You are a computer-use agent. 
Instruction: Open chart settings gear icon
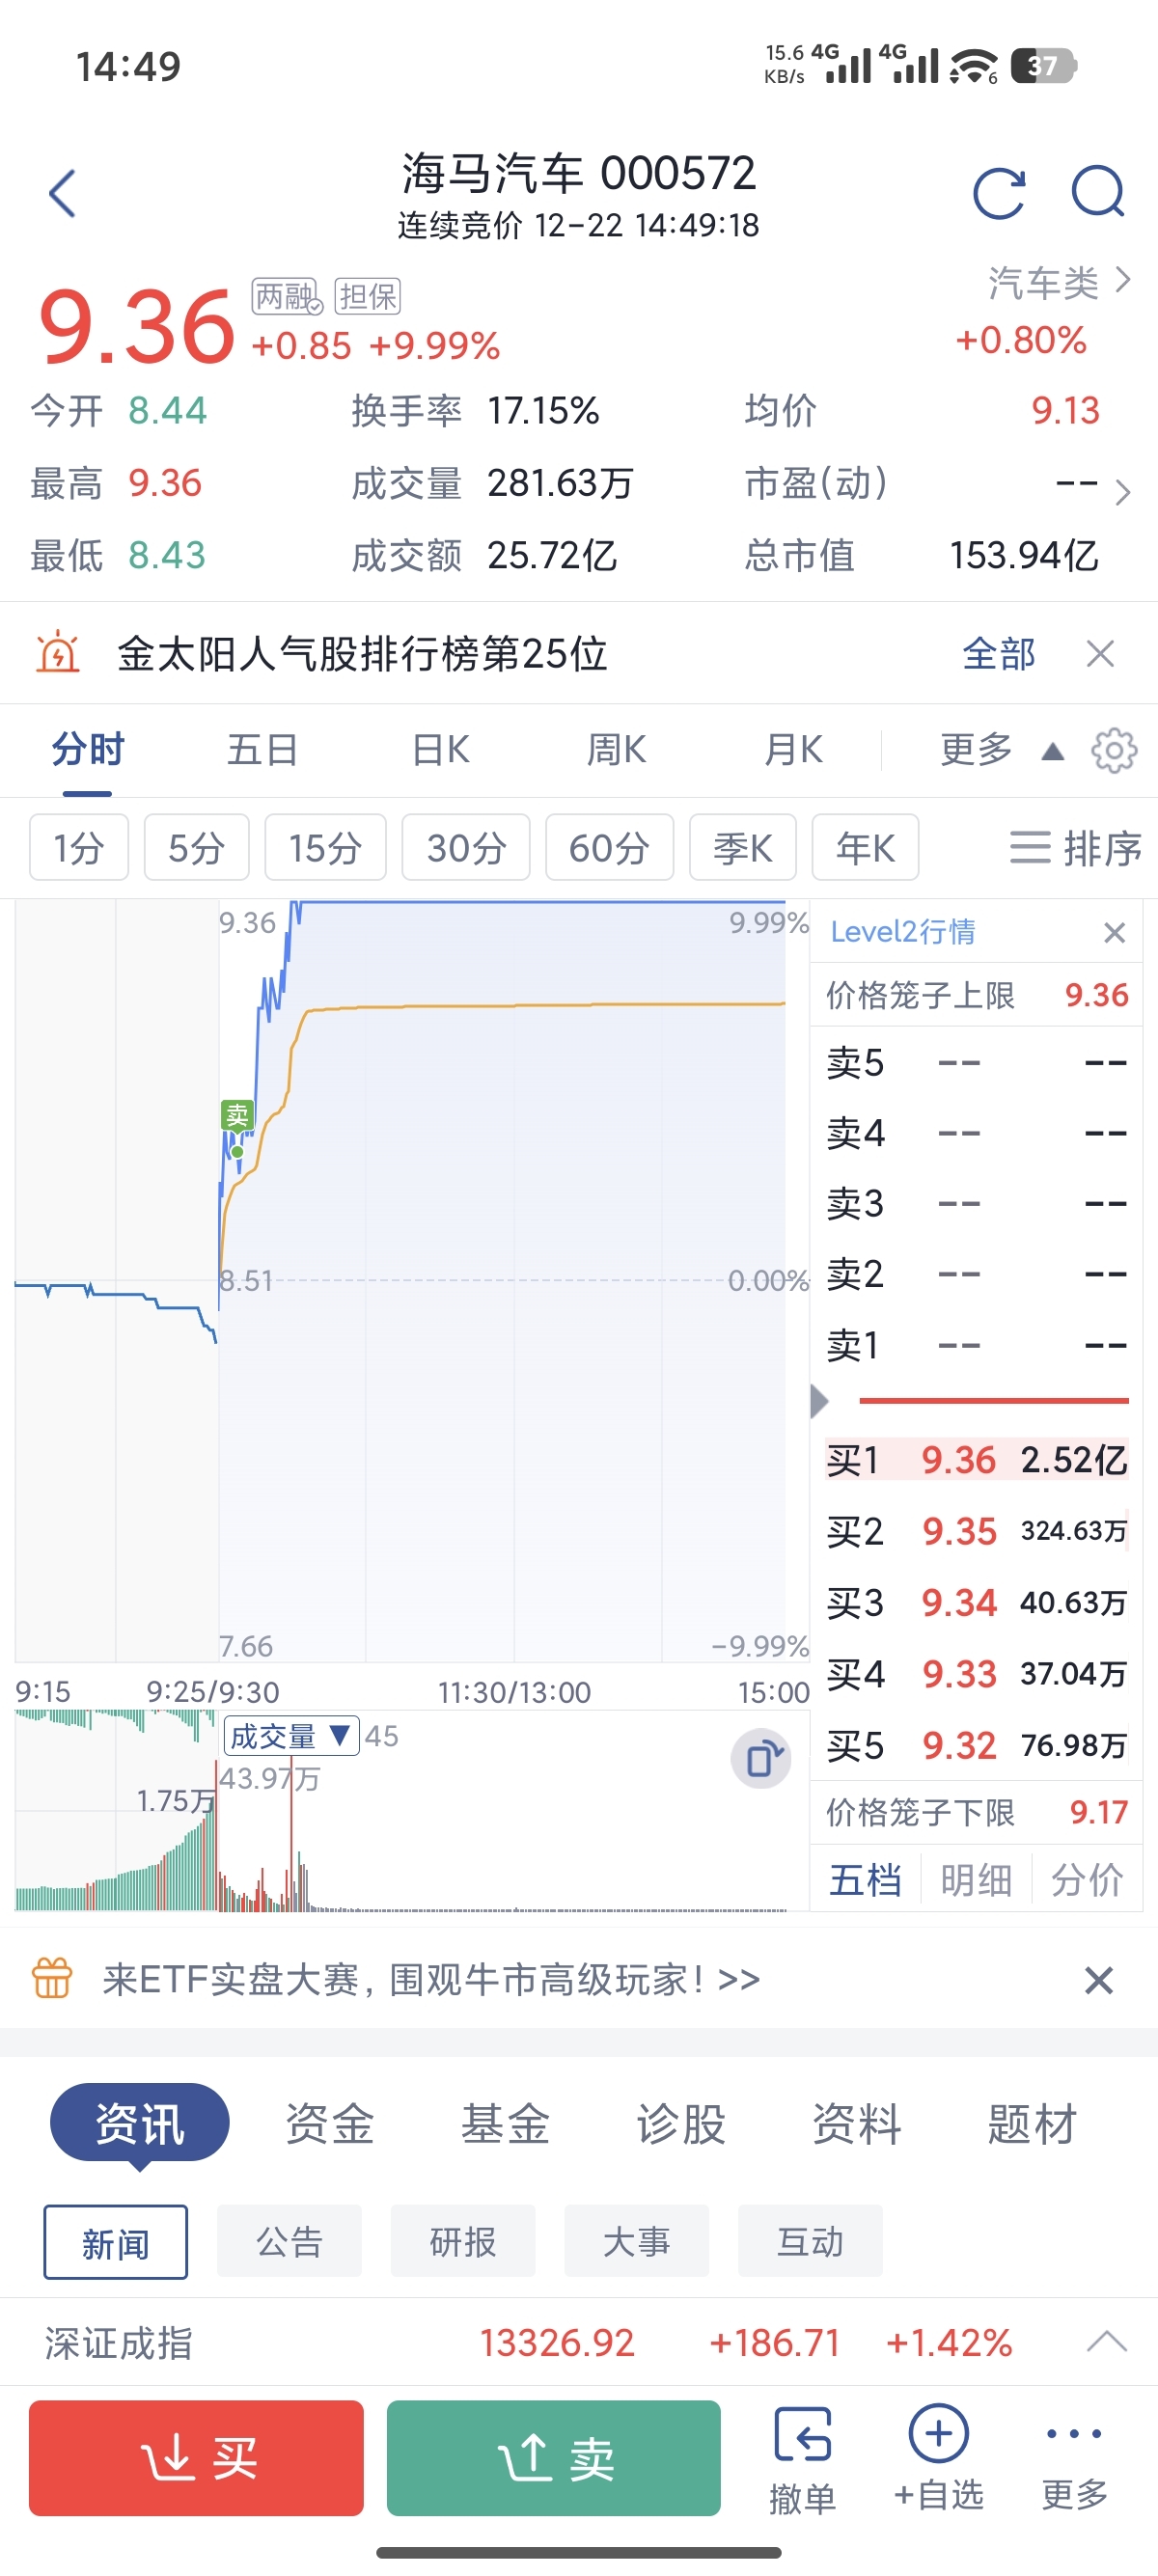click(1114, 750)
